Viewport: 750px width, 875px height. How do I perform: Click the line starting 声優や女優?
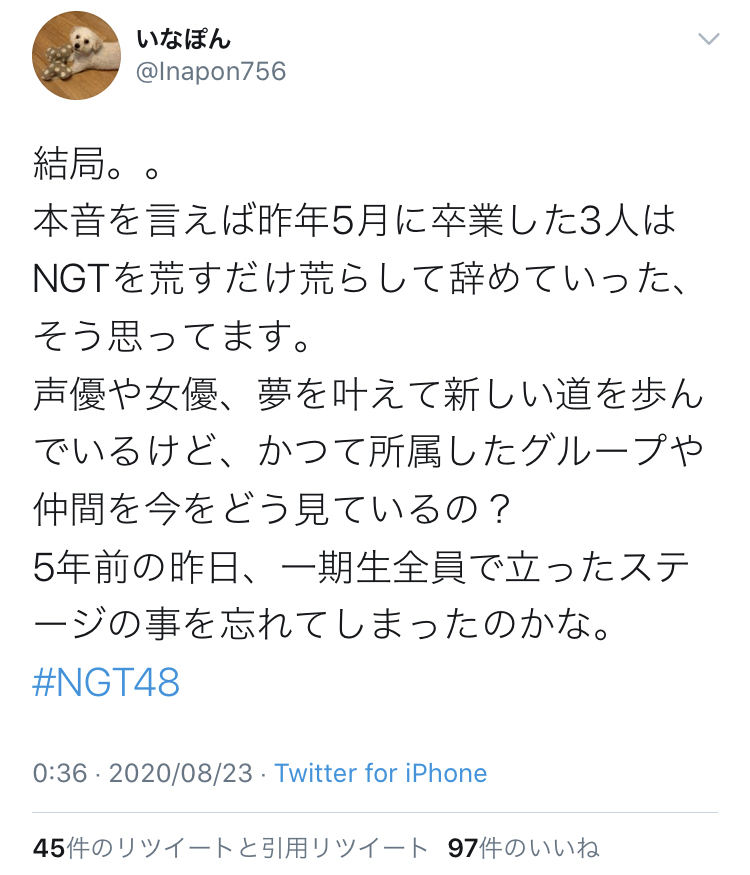point(368,395)
